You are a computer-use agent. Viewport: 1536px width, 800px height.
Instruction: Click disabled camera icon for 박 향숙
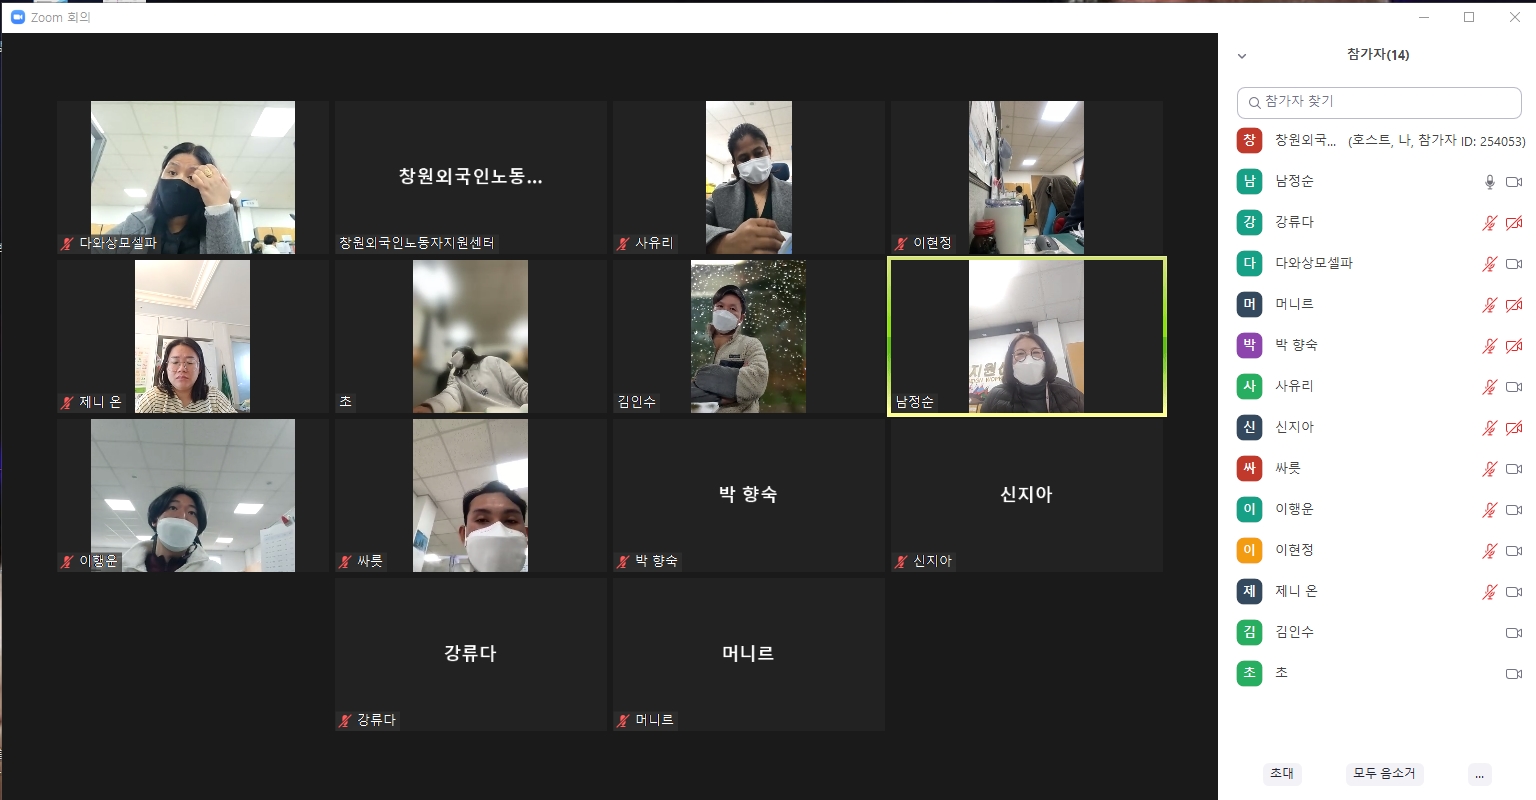point(1514,346)
